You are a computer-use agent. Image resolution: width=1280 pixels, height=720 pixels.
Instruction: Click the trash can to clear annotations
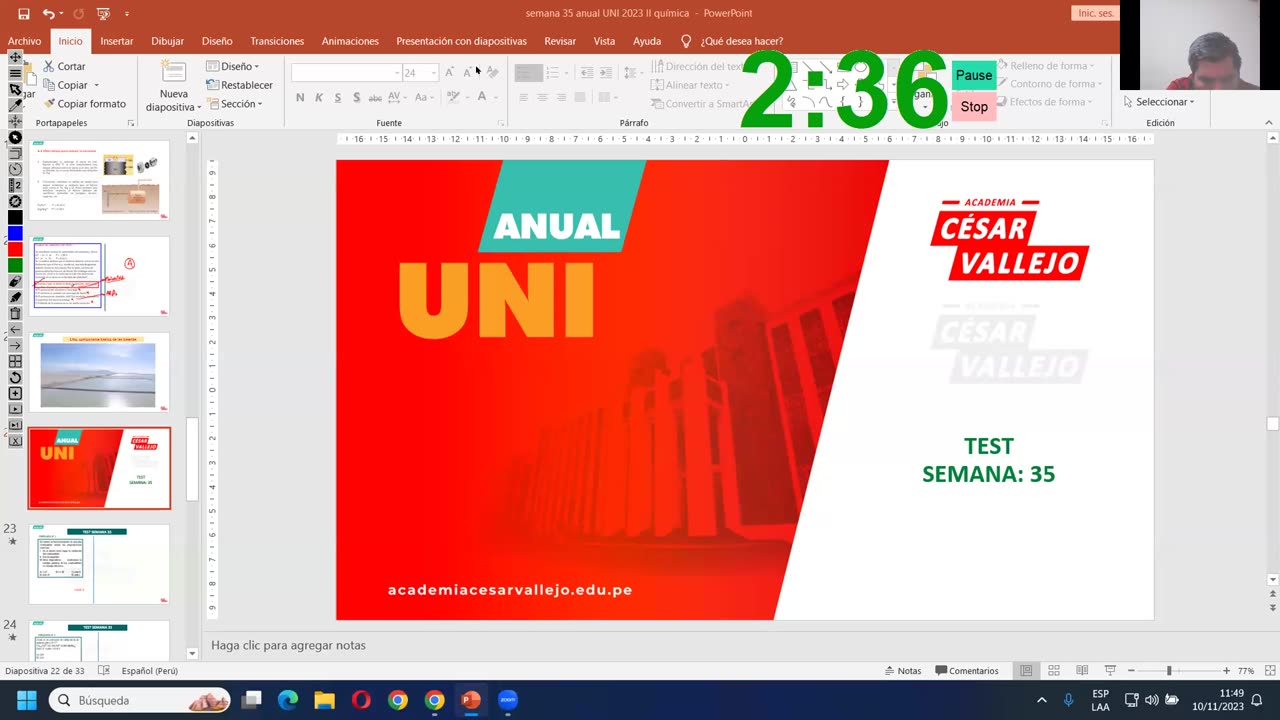click(15, 314)
